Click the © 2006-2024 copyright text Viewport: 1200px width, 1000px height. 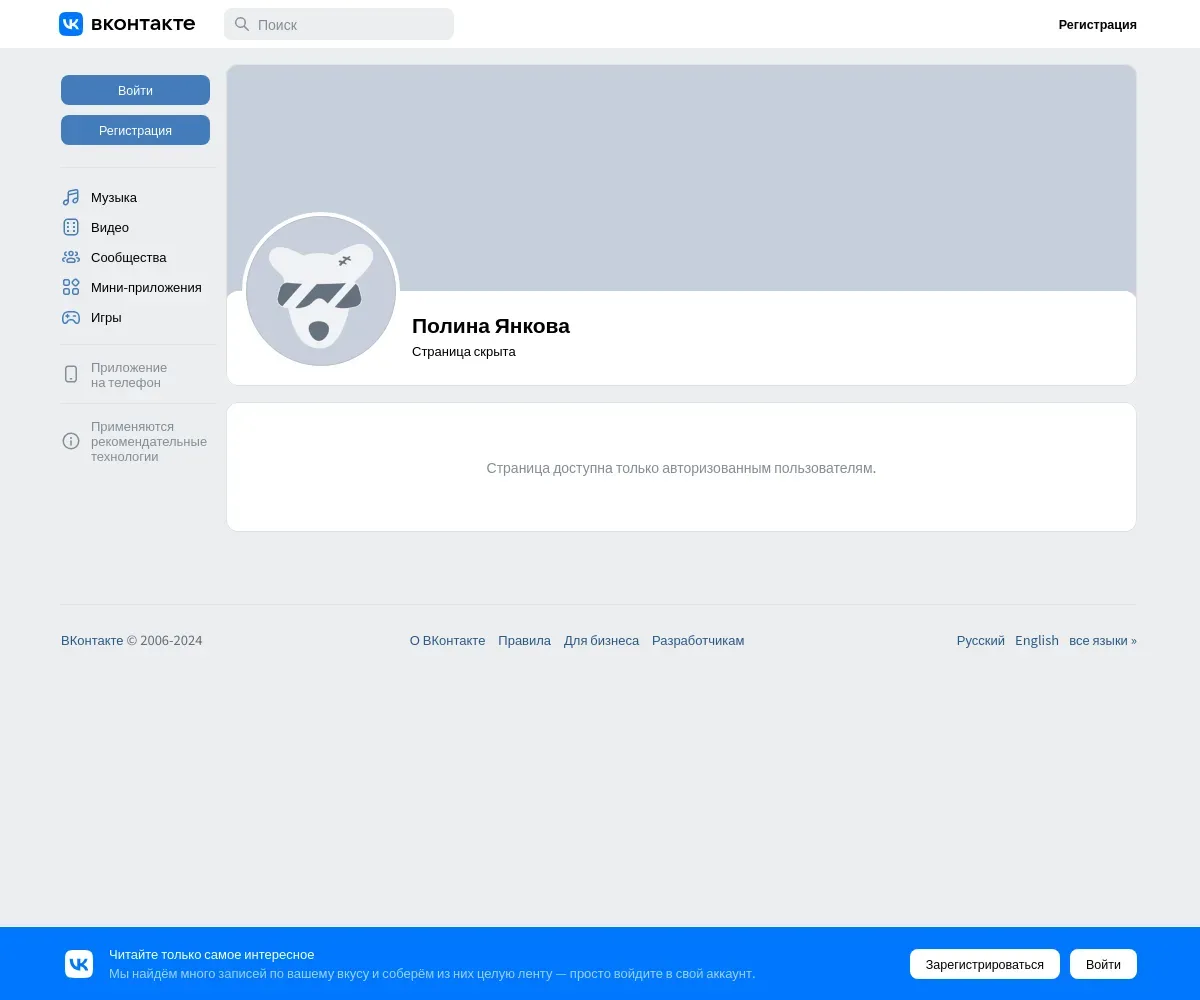165,641
